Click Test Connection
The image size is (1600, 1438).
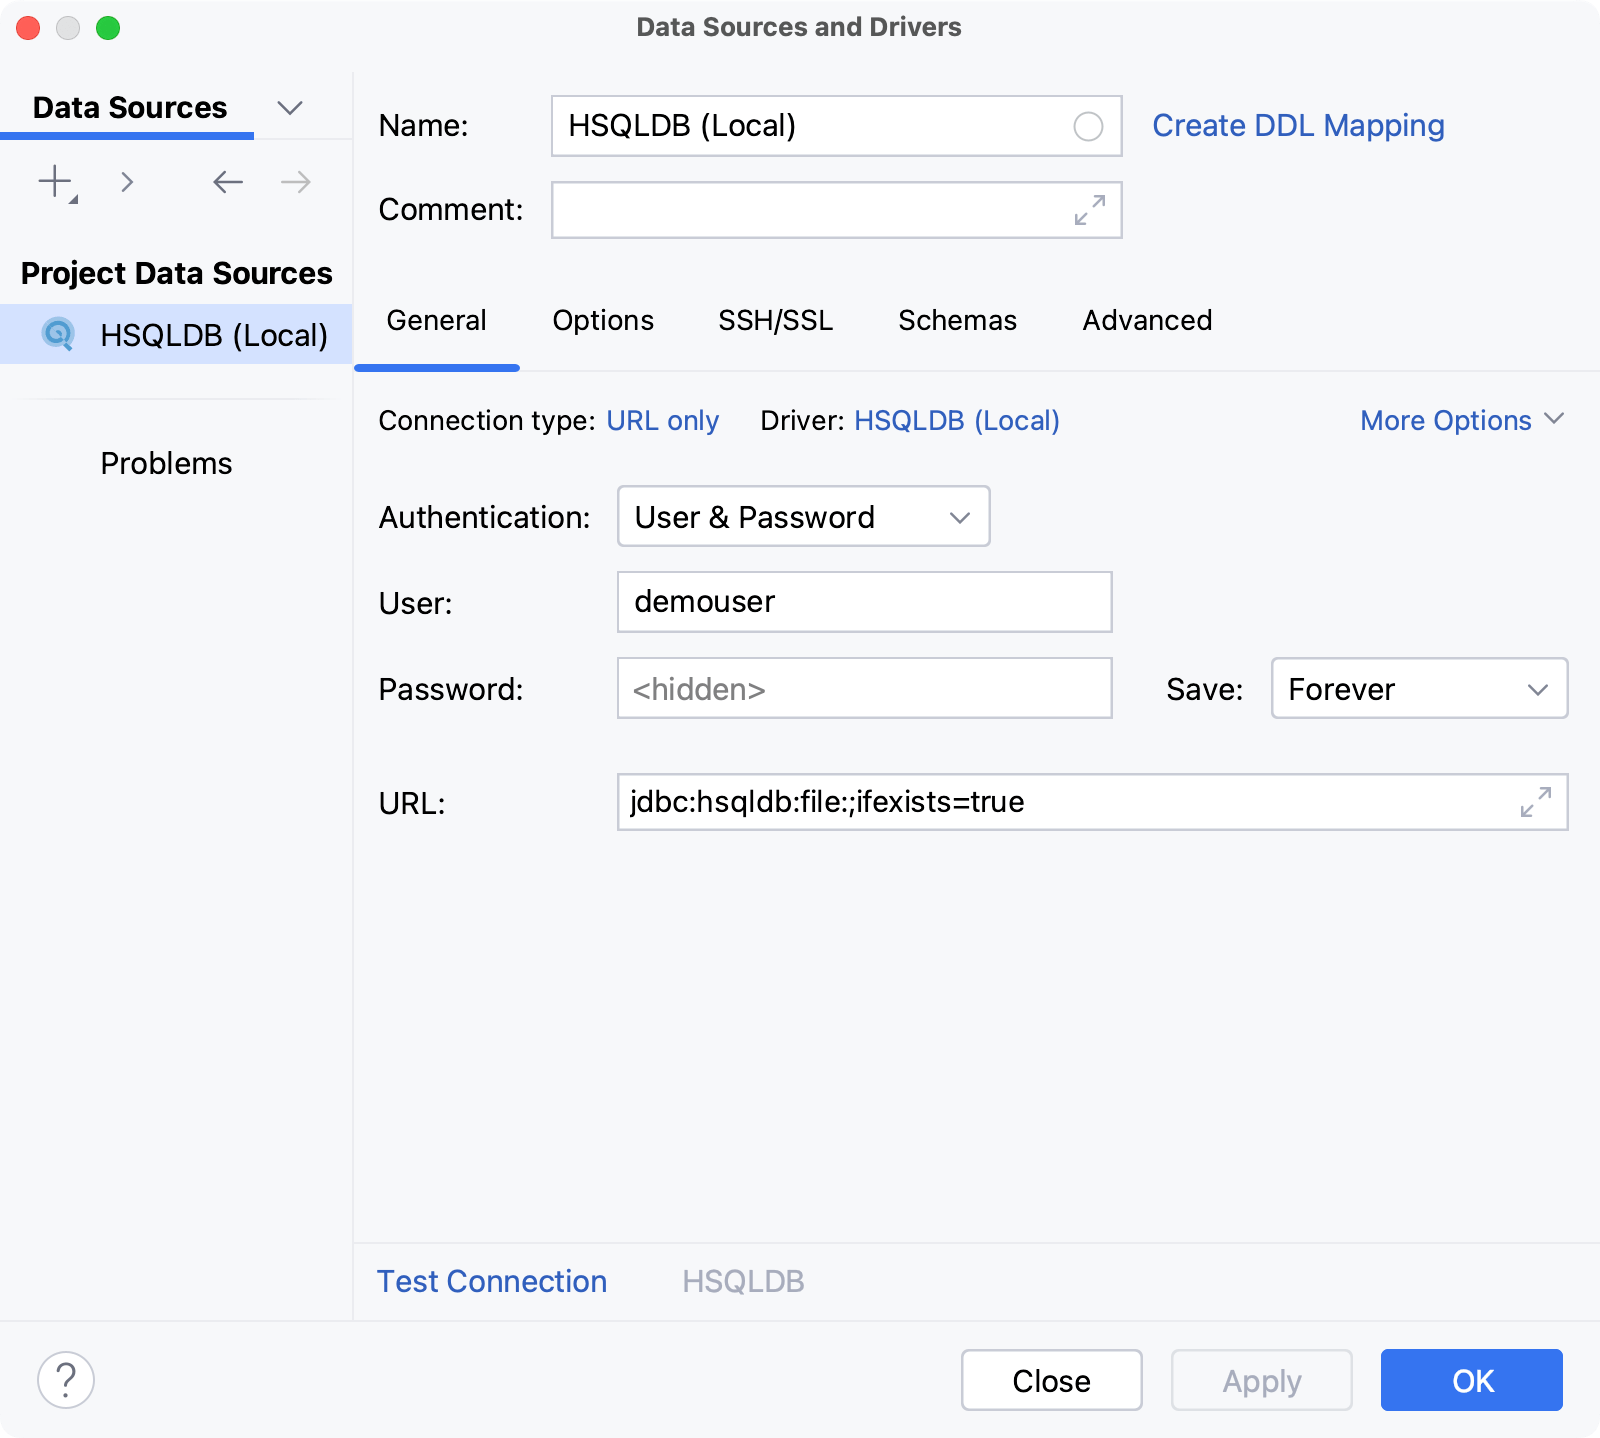[491, 1281]
